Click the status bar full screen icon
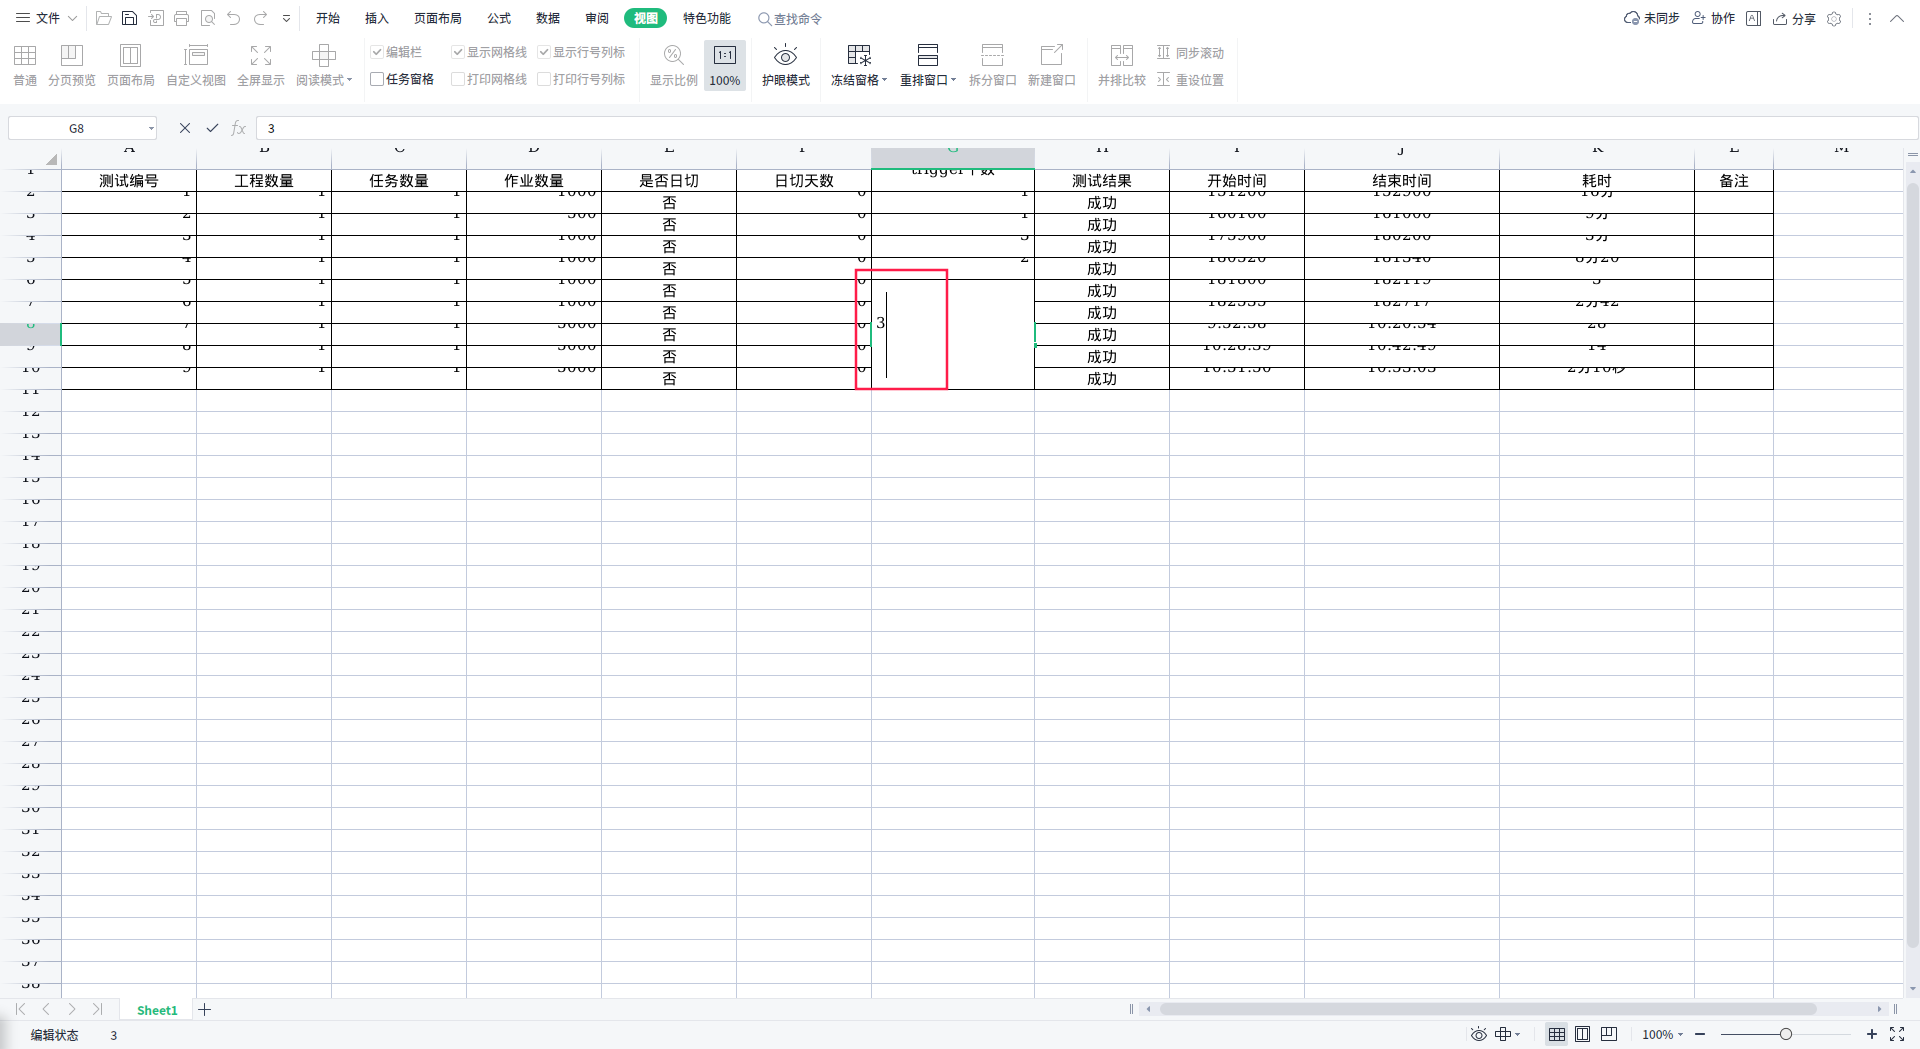Image resolution: width=1920 pixels, height=1049 pixels. [x=1897, y=1034]
